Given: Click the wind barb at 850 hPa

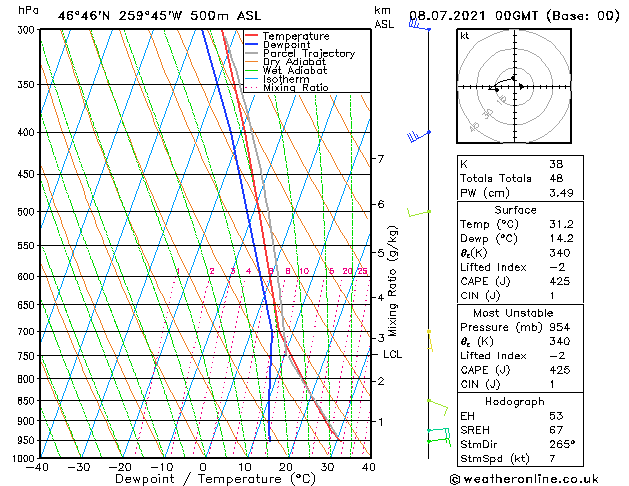Looking at the screenshot, I should pyautogui.click(x=438, y=407).
